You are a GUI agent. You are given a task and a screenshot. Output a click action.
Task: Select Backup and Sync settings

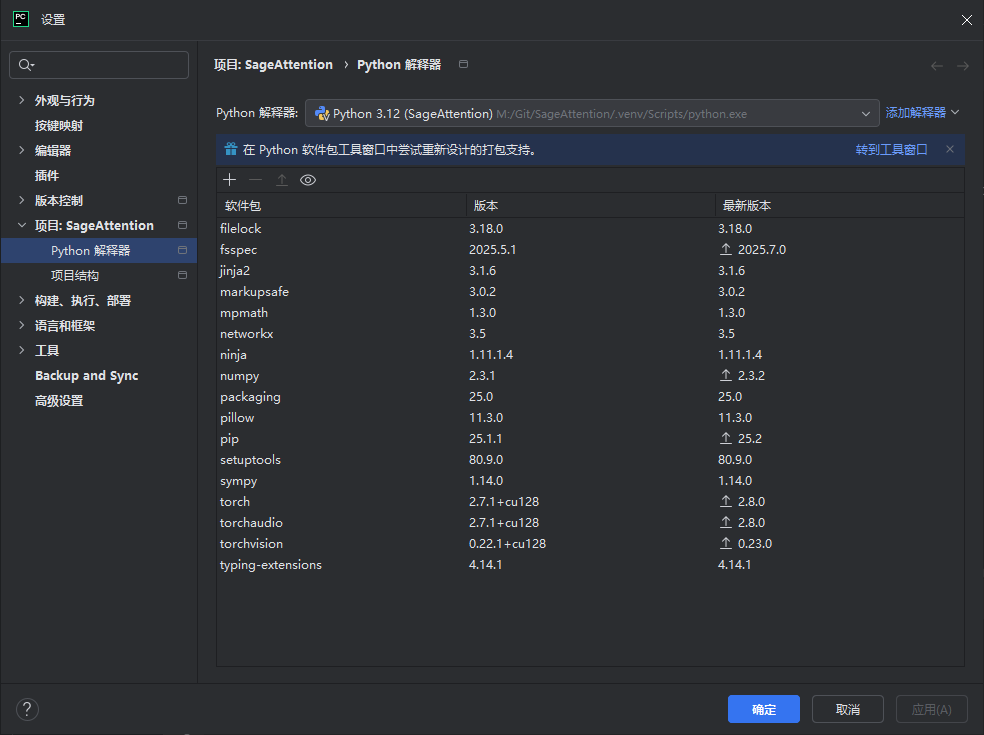(x=87, y=375)
